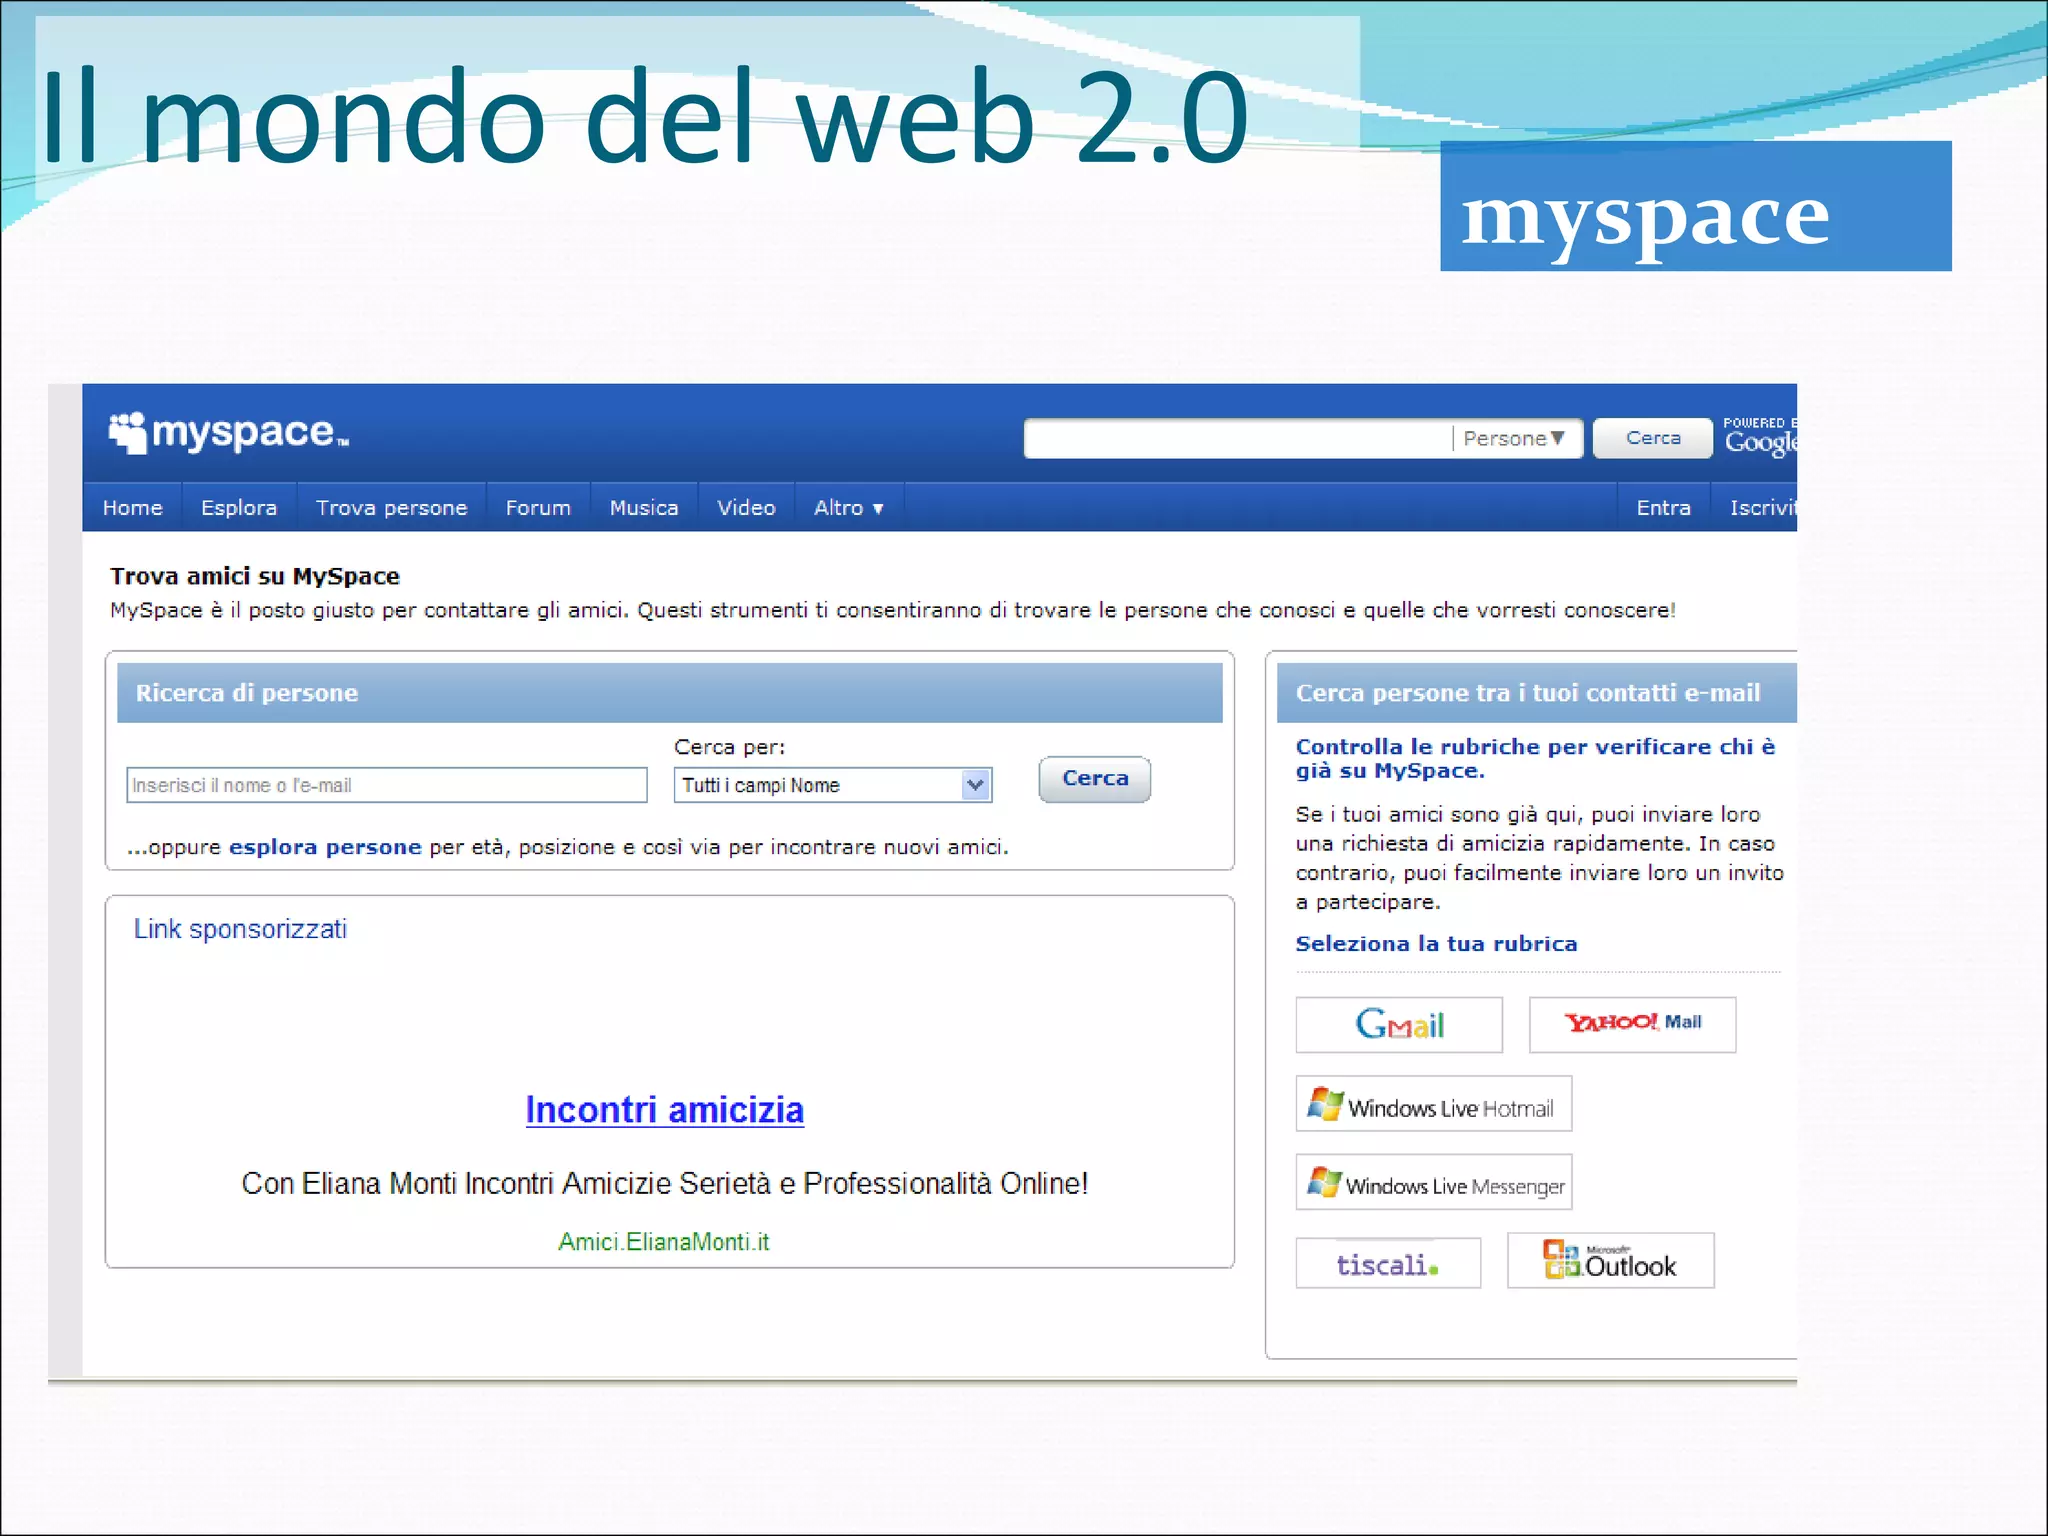Click the 'Trova amici su MySpace' heading
The height and width of the screenshot is (1536, 2048).
tap(255, 576)
